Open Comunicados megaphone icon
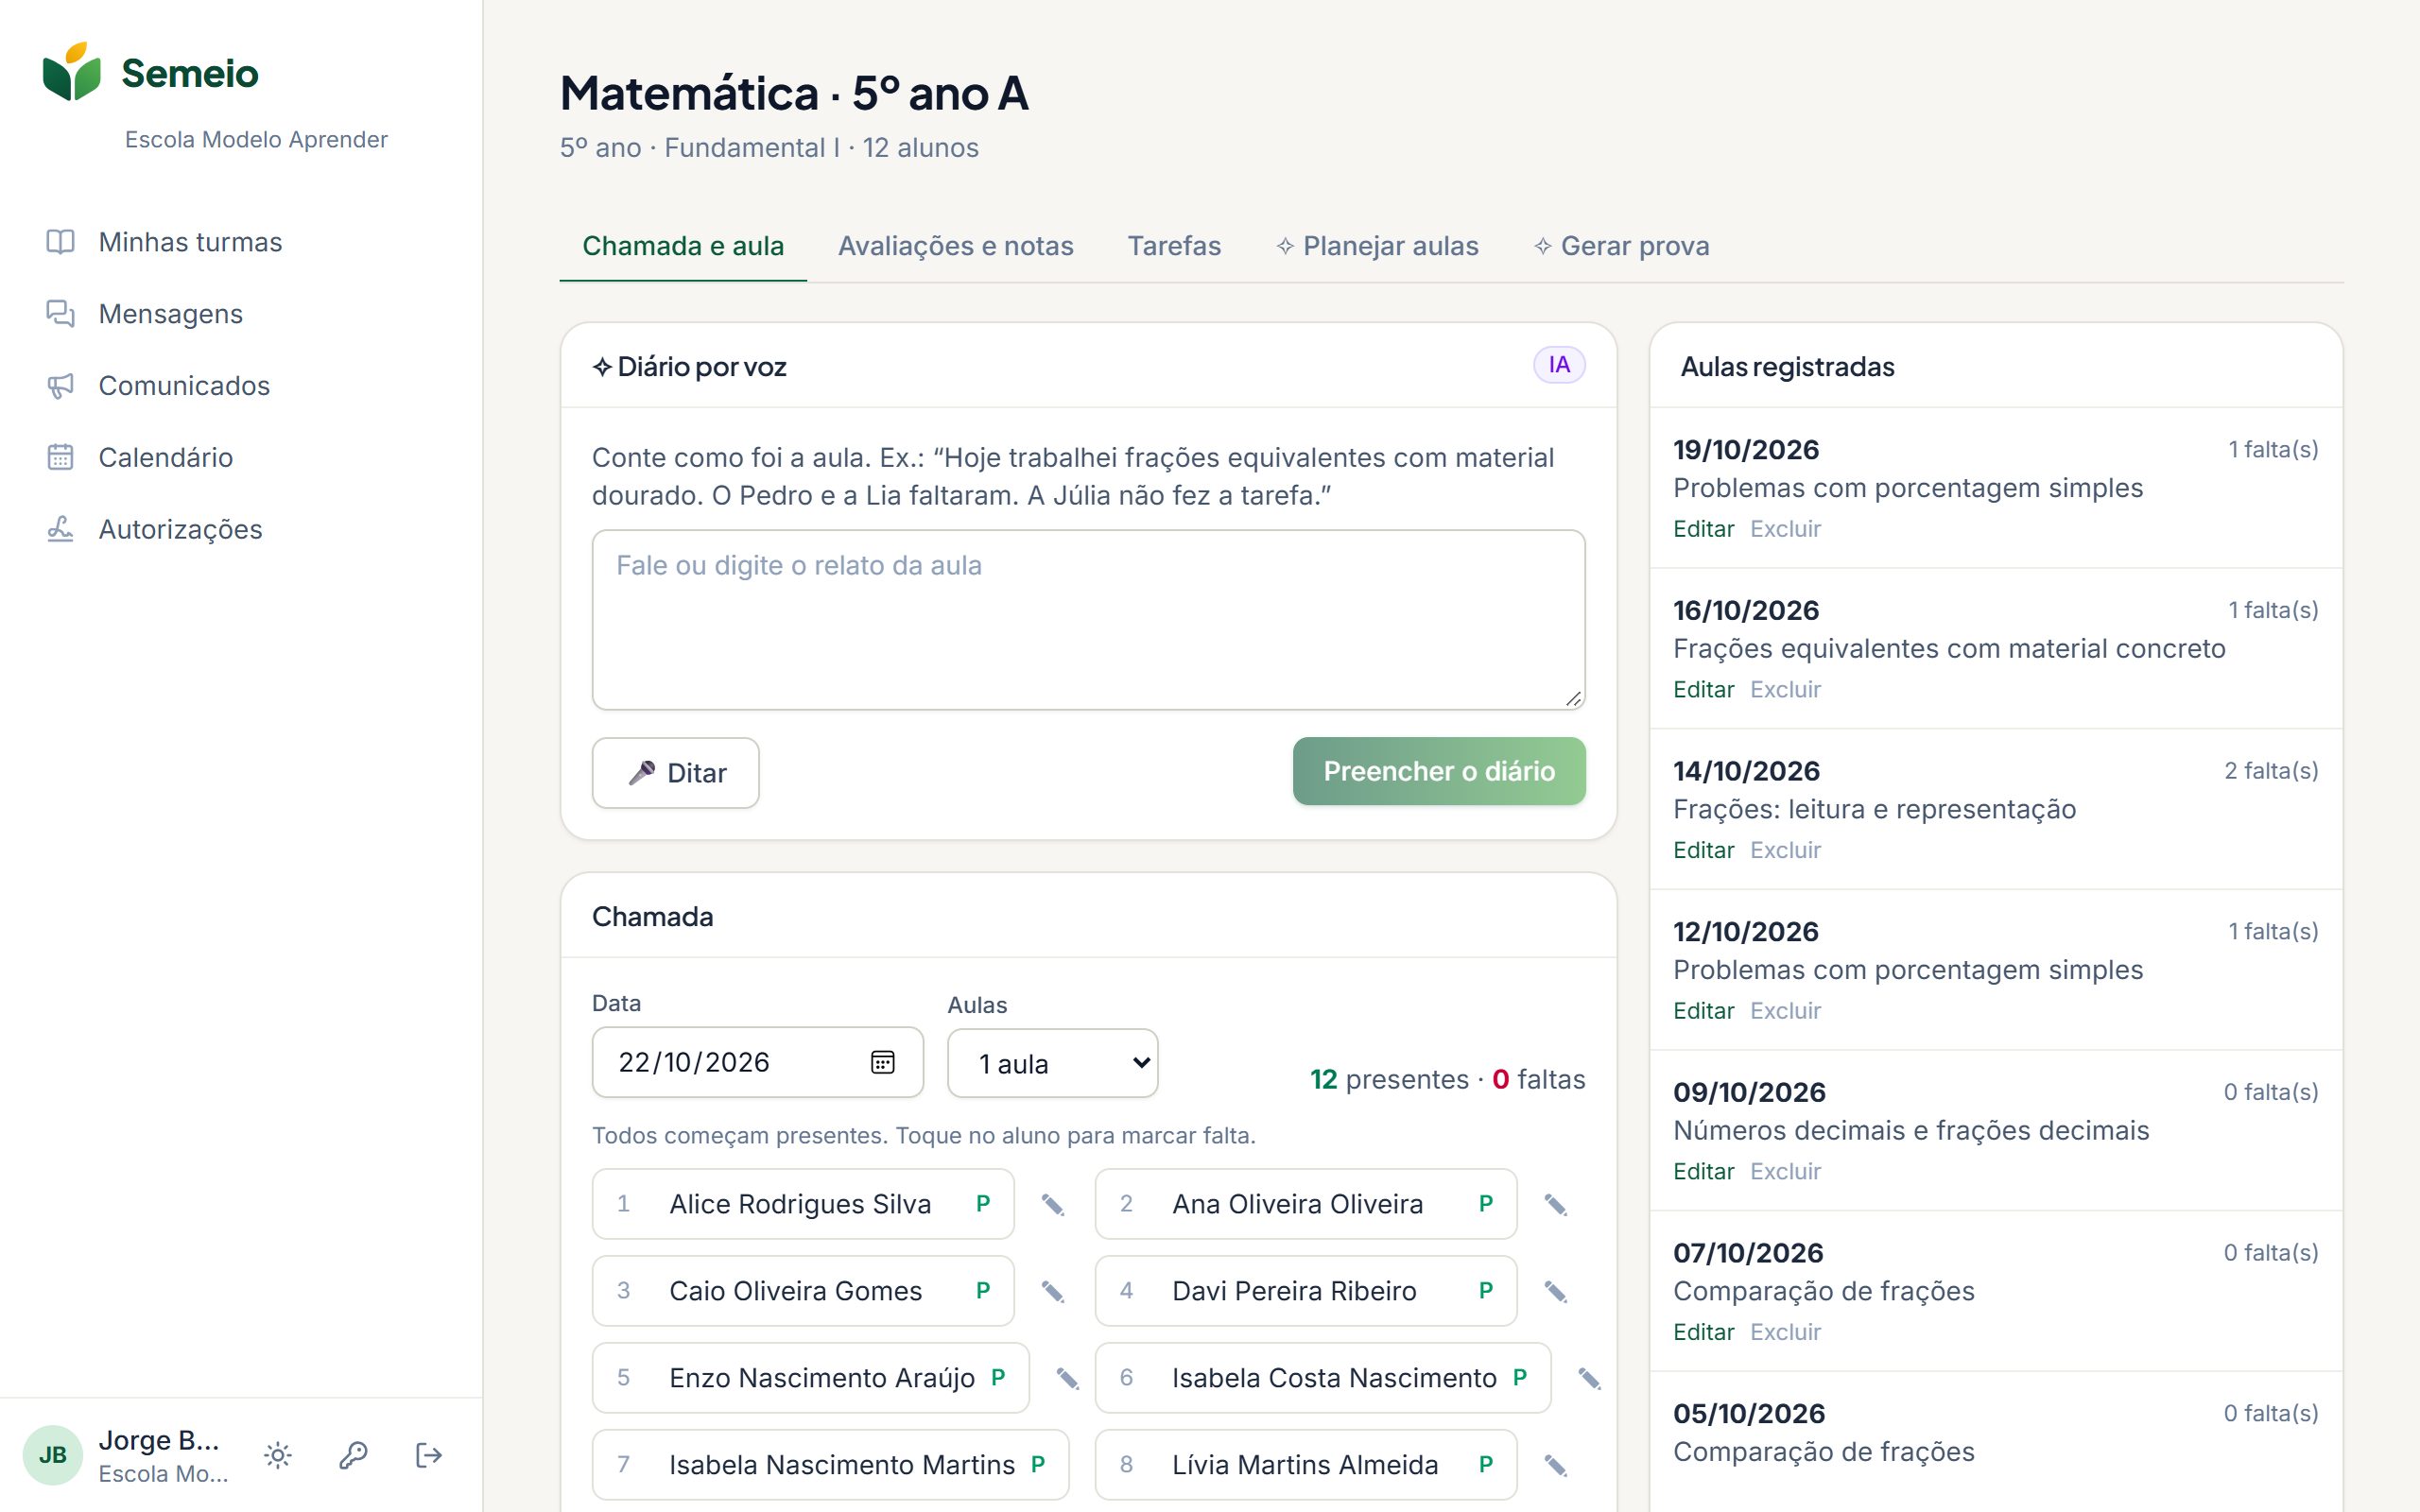The width and height of the screenshot is (2420, 1512). 60,386
